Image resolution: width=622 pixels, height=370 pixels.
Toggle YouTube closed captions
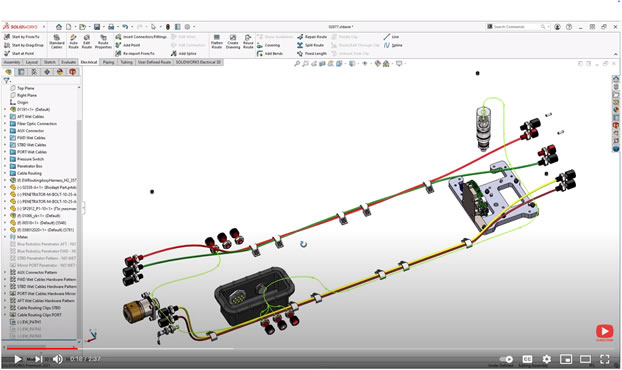(x=527, y=359)
